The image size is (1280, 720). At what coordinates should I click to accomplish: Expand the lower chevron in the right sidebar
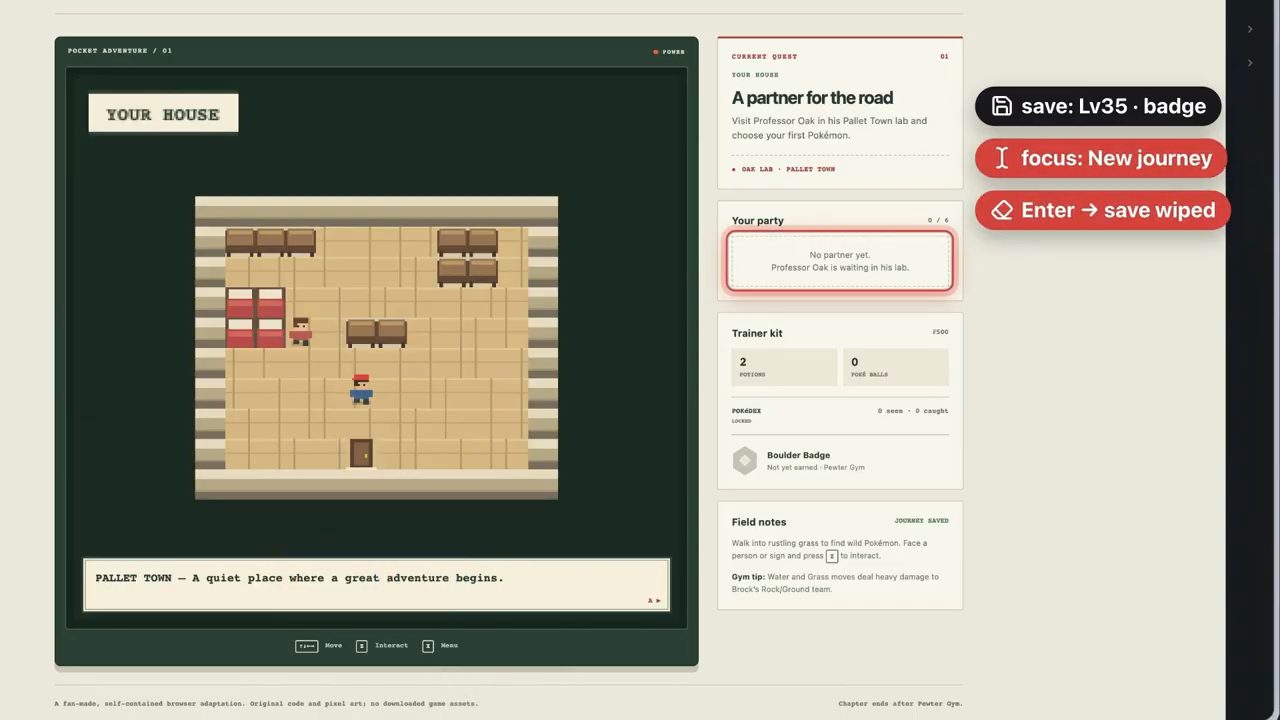(1250, 63)
